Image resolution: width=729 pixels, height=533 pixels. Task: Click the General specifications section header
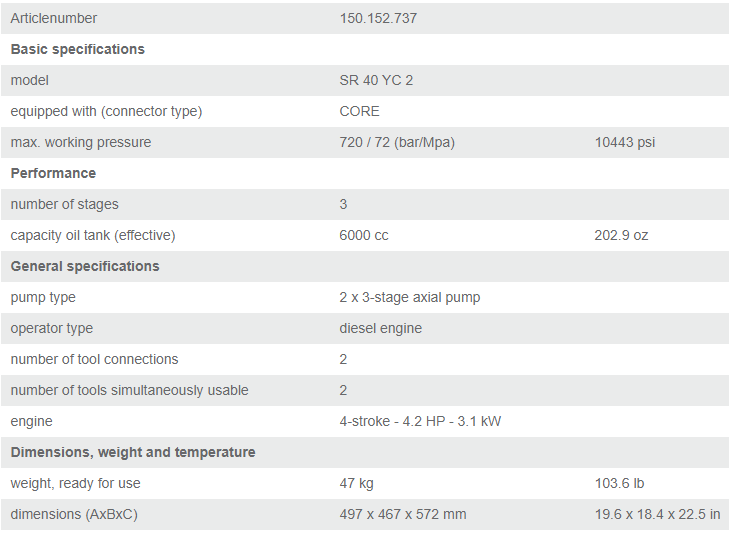pos(85,266)
